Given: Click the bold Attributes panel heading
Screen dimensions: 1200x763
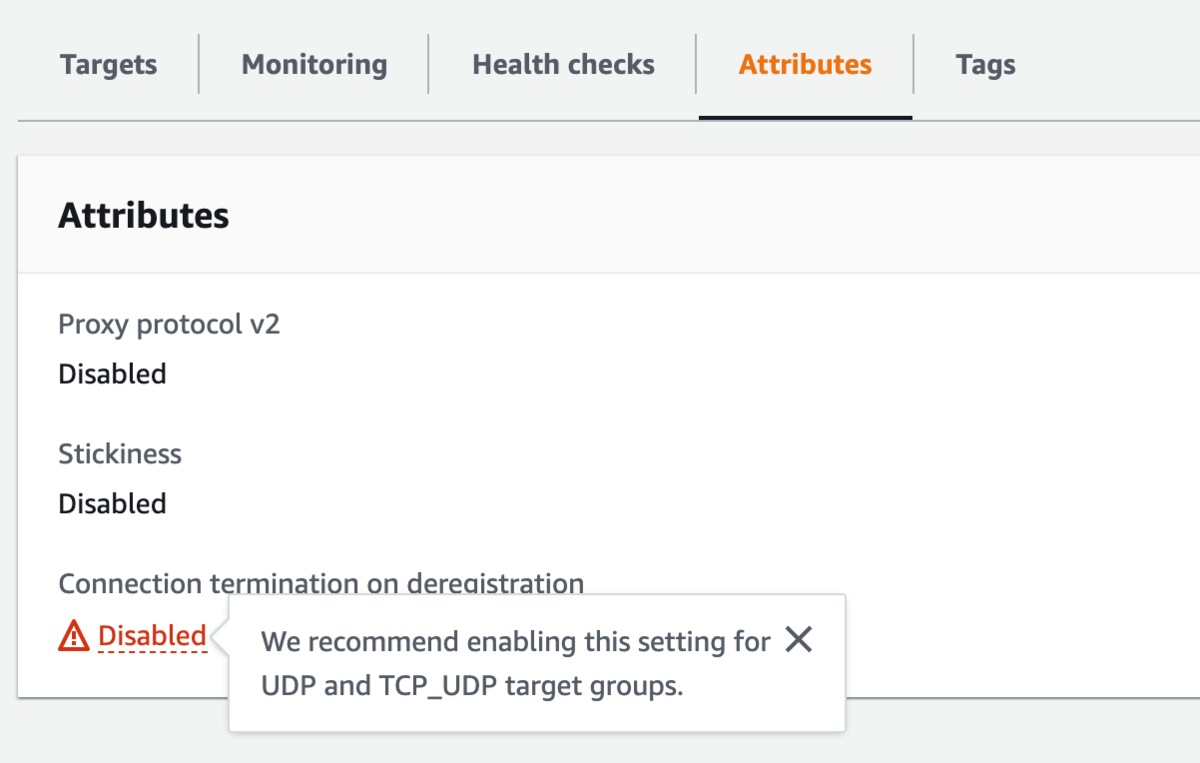Looking at the screenshot, I should pyautogui.click(x=144, y=215).
